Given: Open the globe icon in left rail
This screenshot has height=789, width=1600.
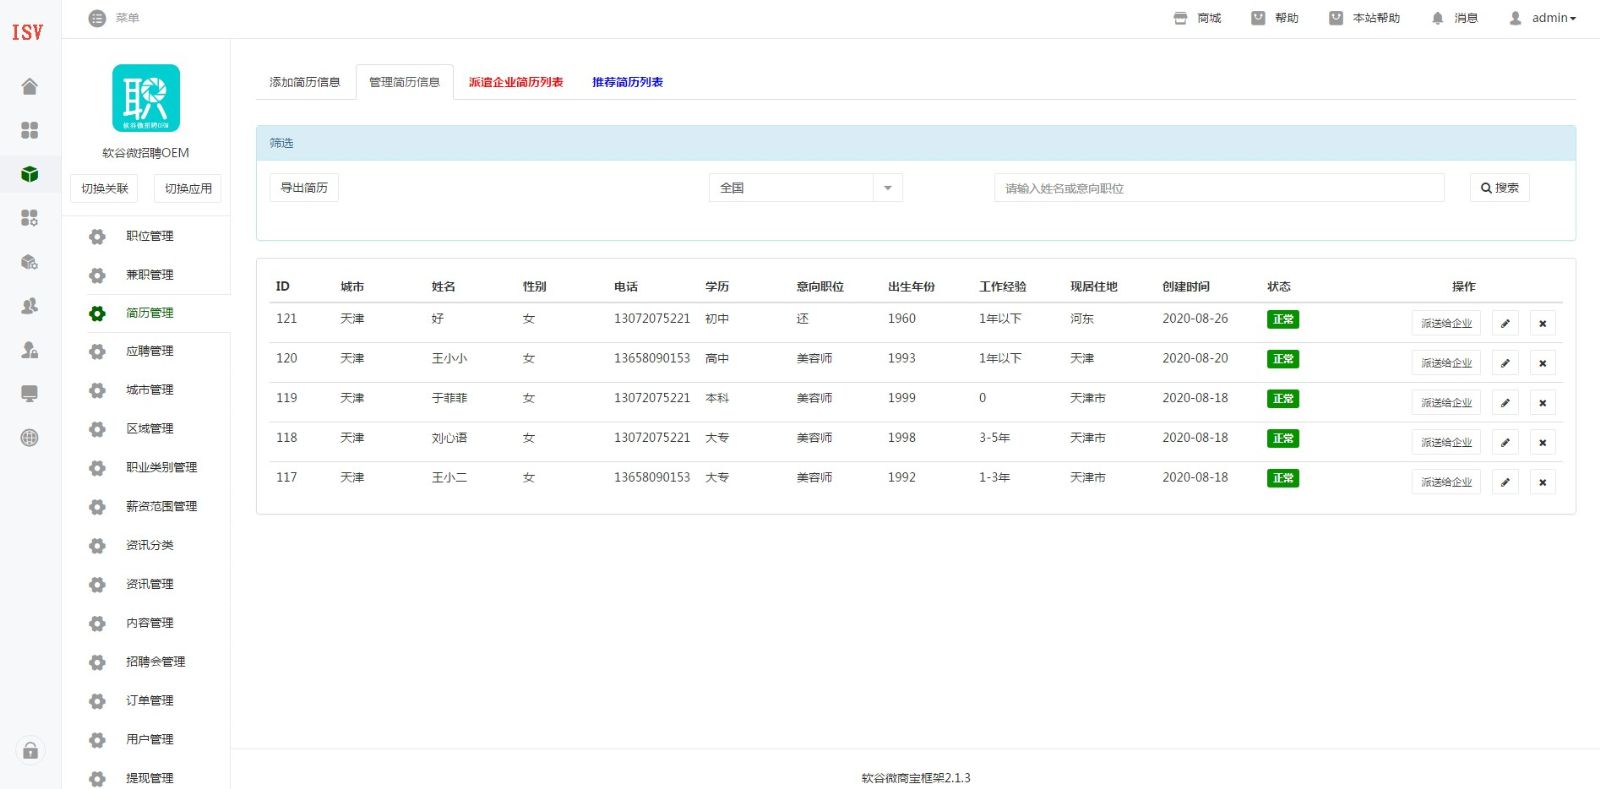Looking at the screenshot, I should [30, 437].
